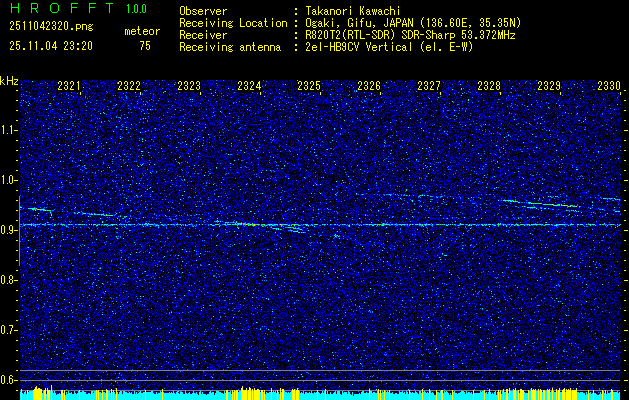Click time marker 2321
The height and width of the screenshot is (400, 629).
tap(69, 85)
